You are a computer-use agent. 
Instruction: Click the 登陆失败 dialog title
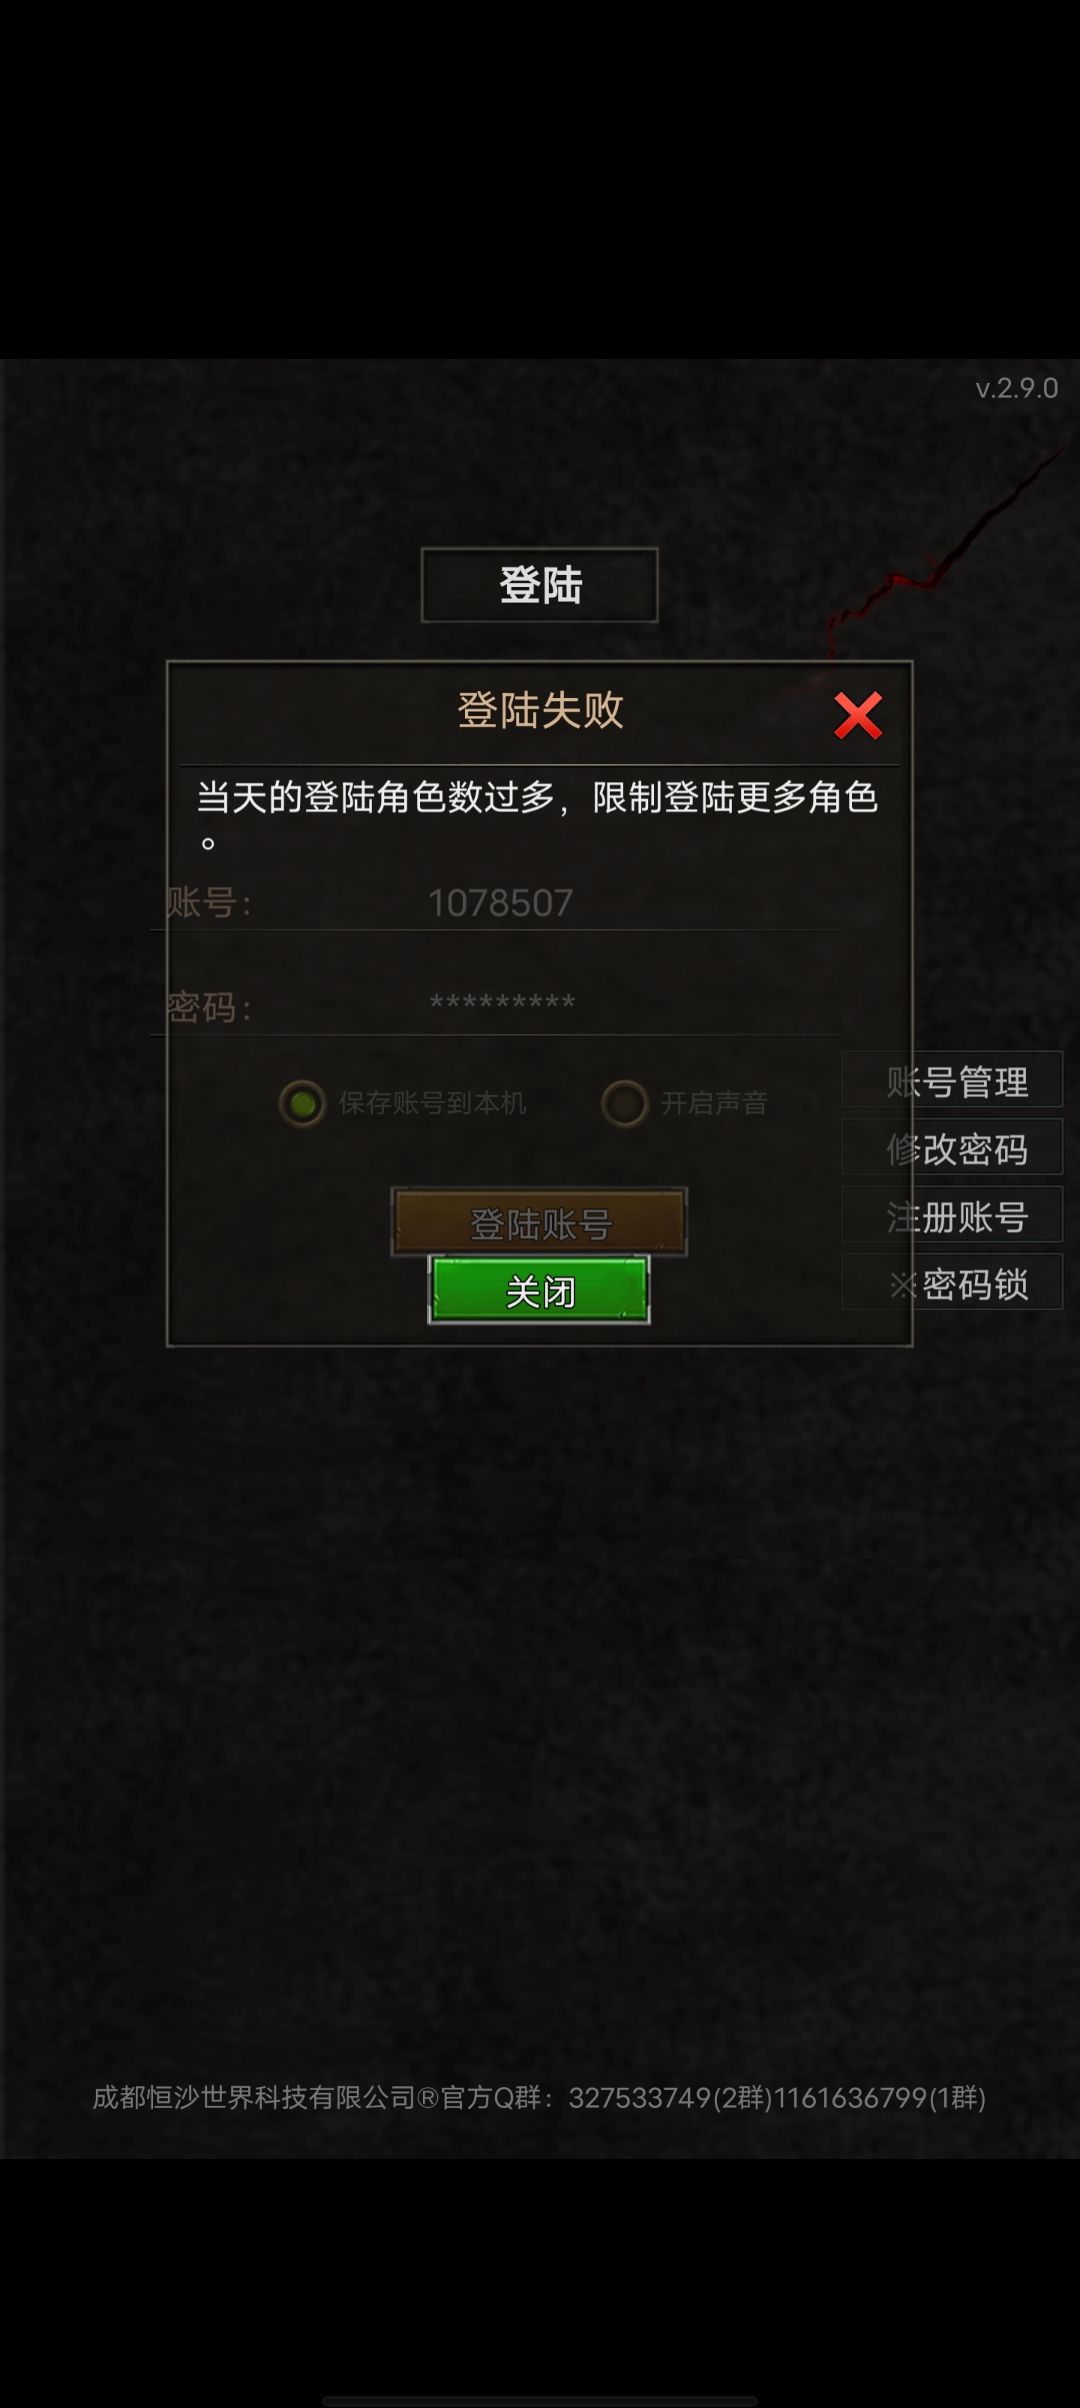[540, 711]
